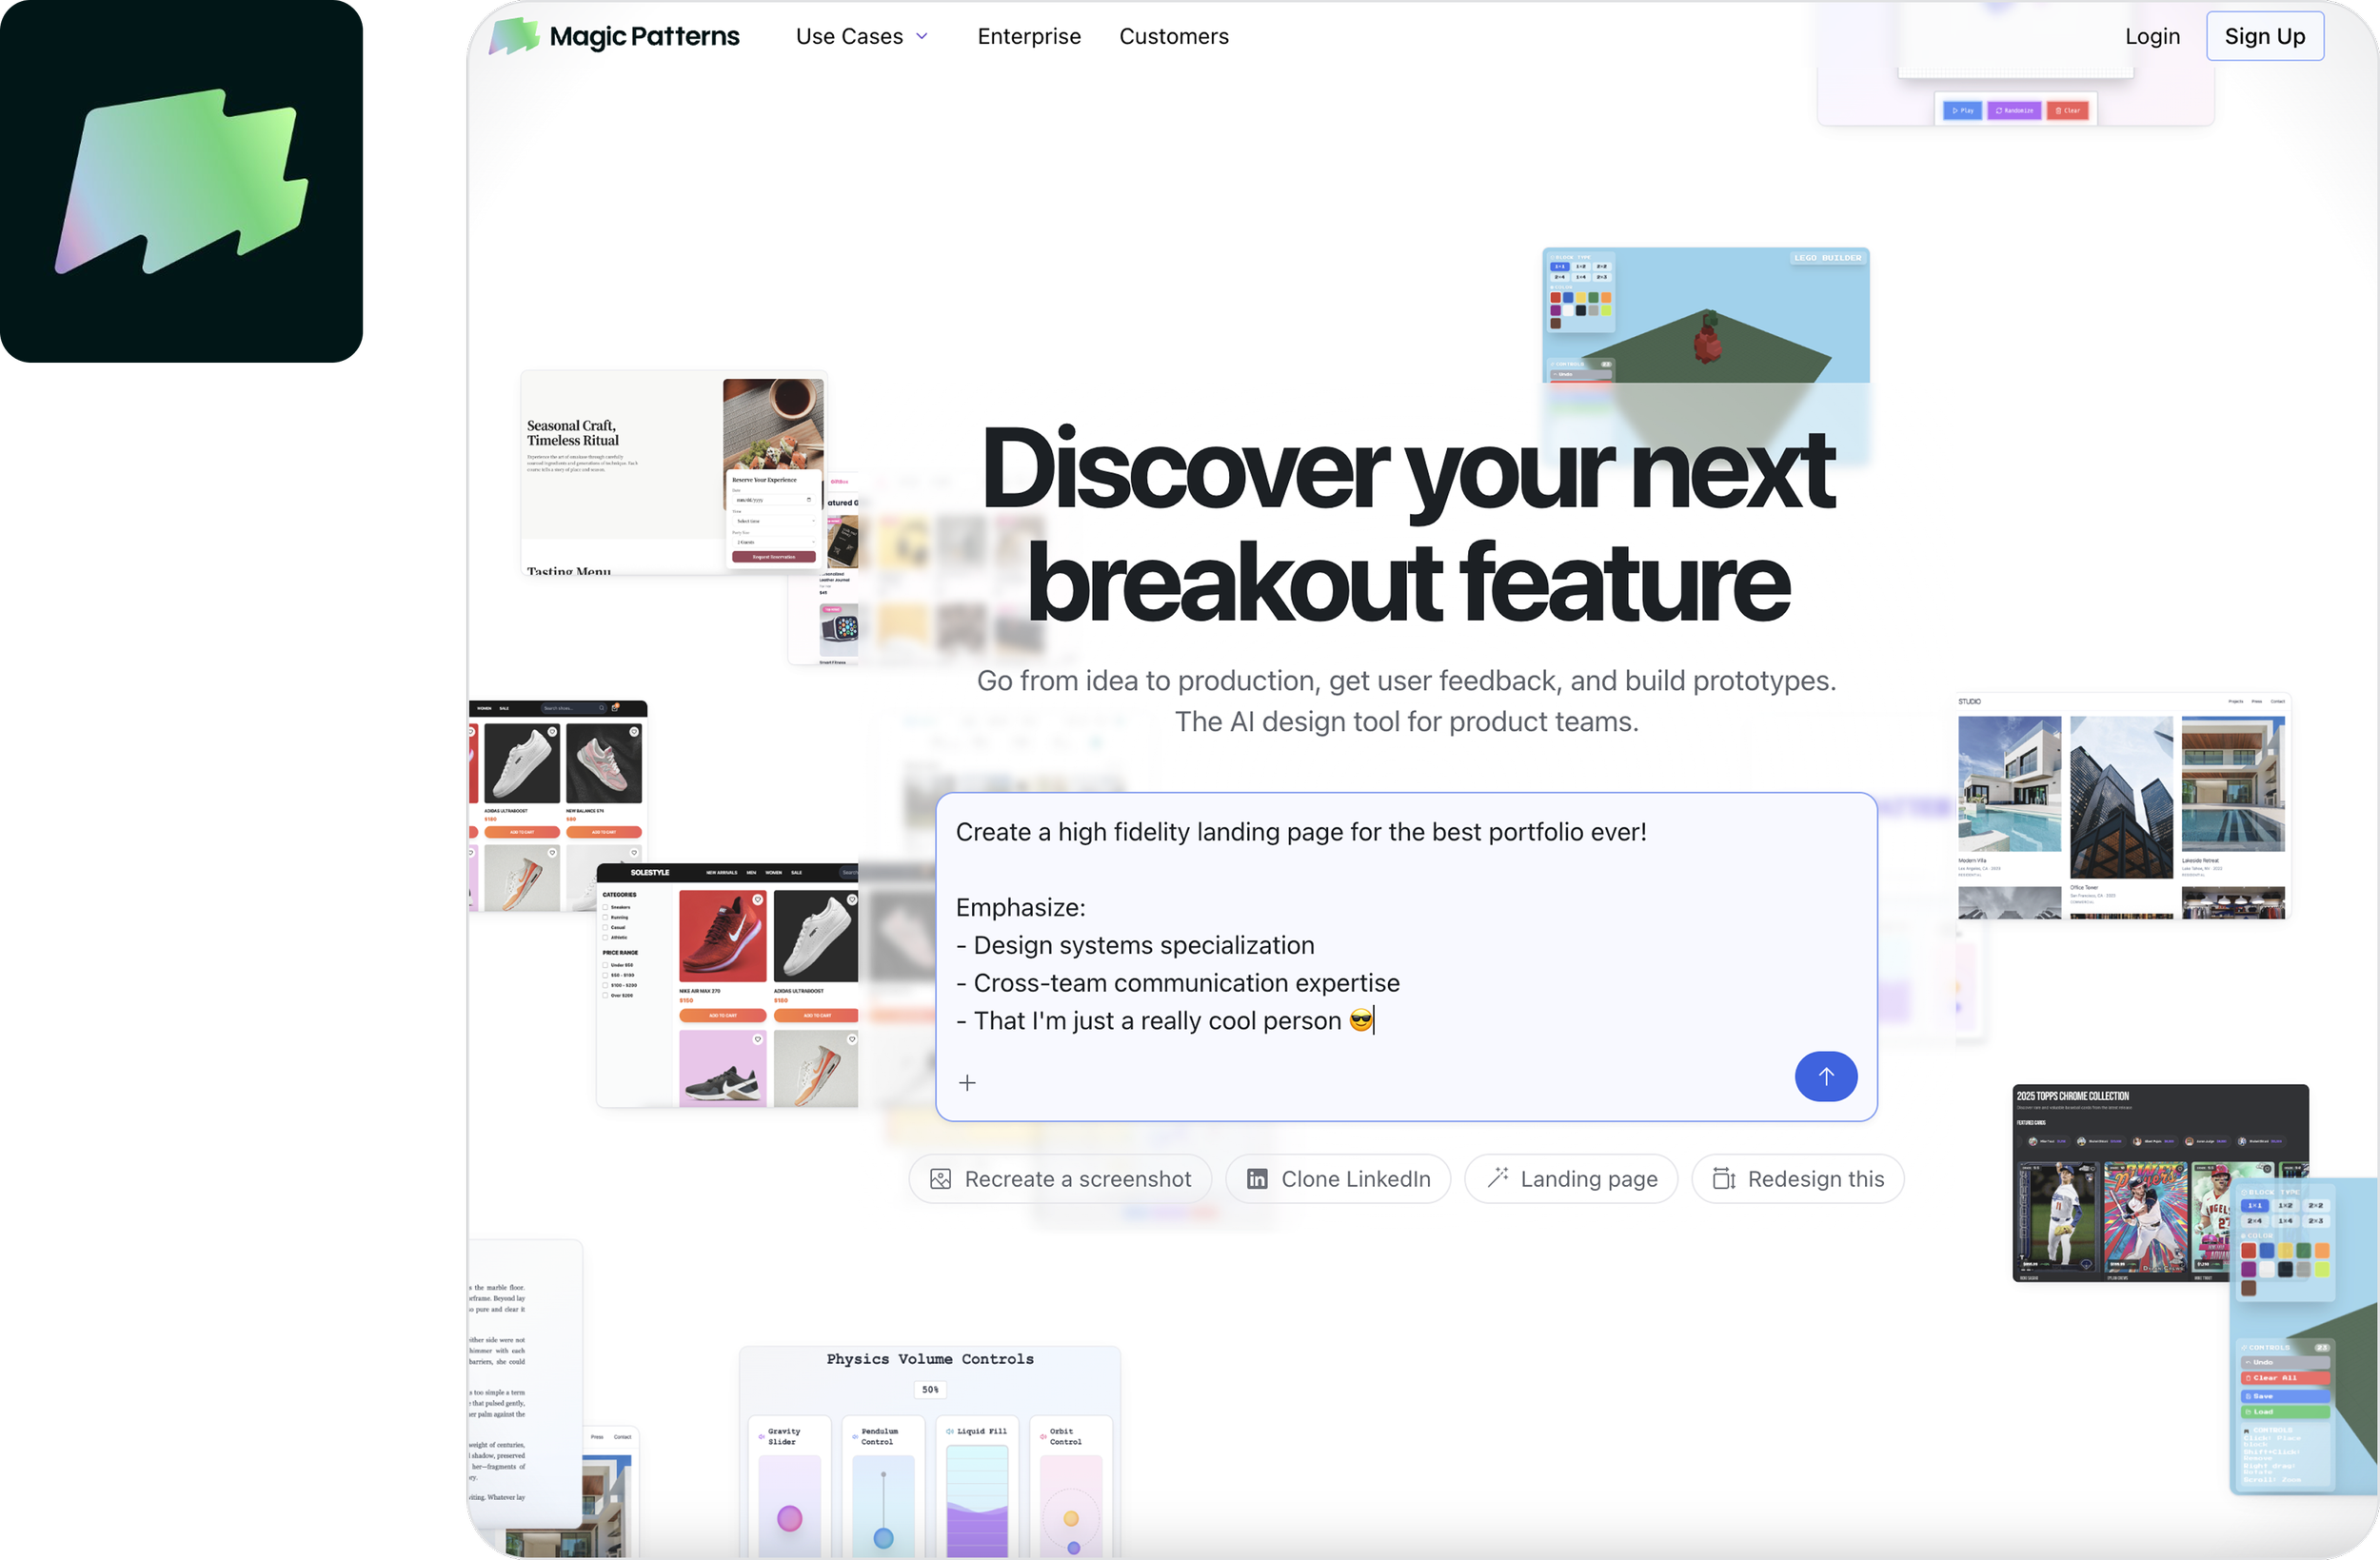Click the plus attachment icon in prompt box
Screen dimensions: 2380x1560
click(967, 1082)
